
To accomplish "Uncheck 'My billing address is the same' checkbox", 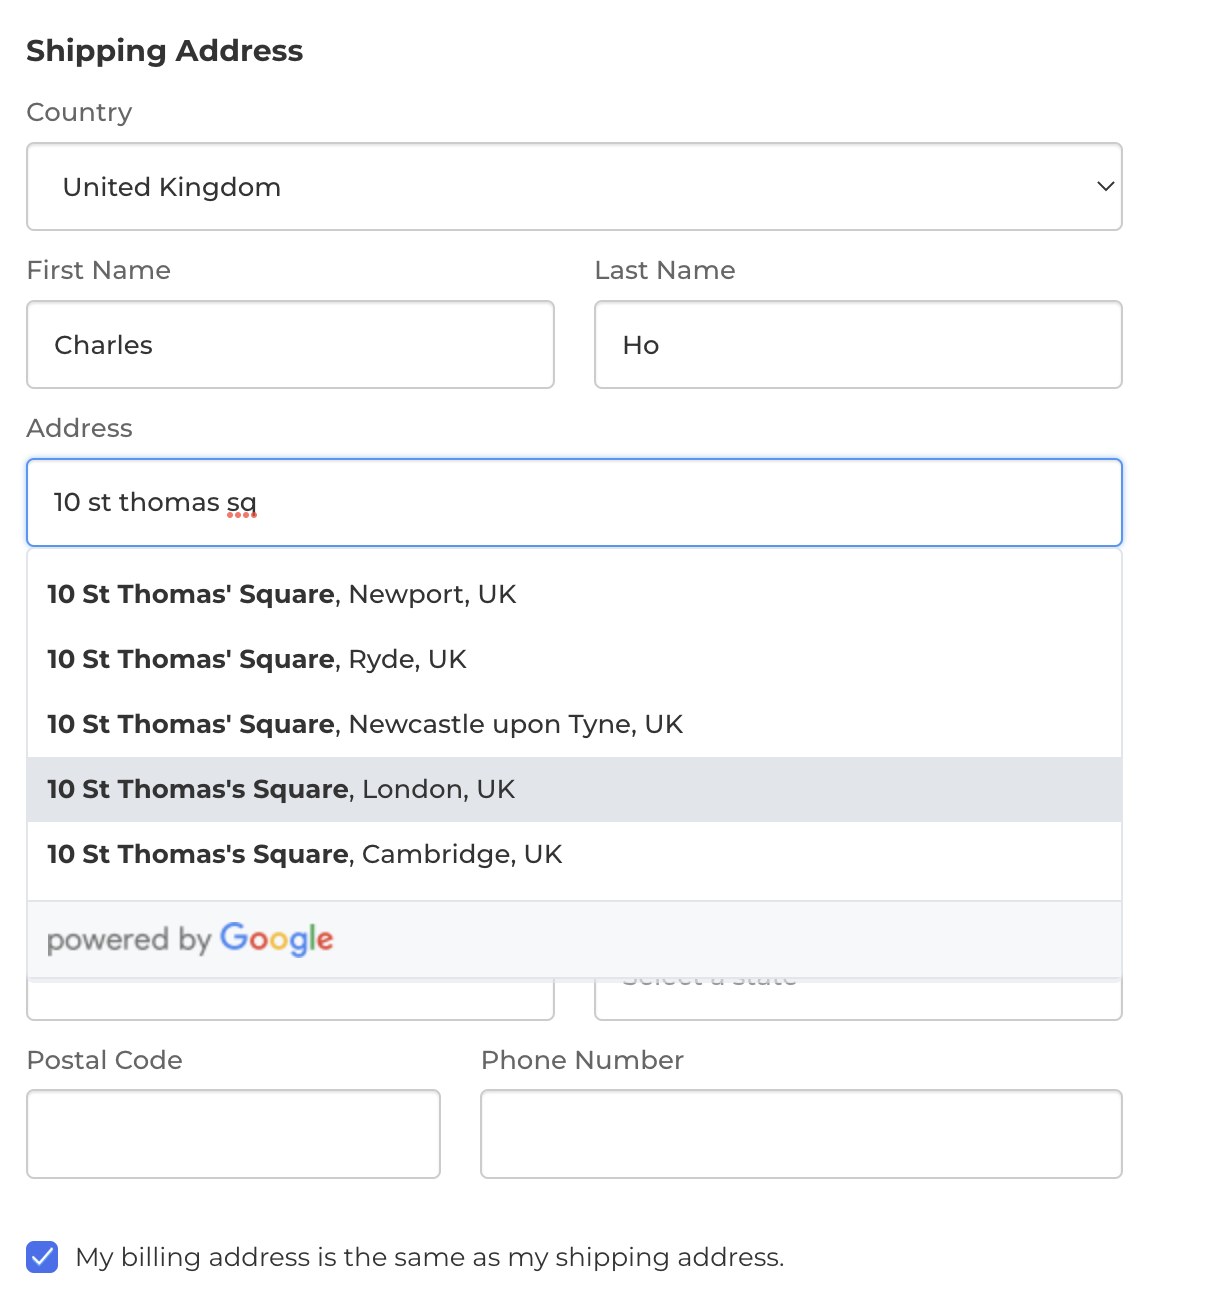I will pyautogui.click(x=41, y=1257).
